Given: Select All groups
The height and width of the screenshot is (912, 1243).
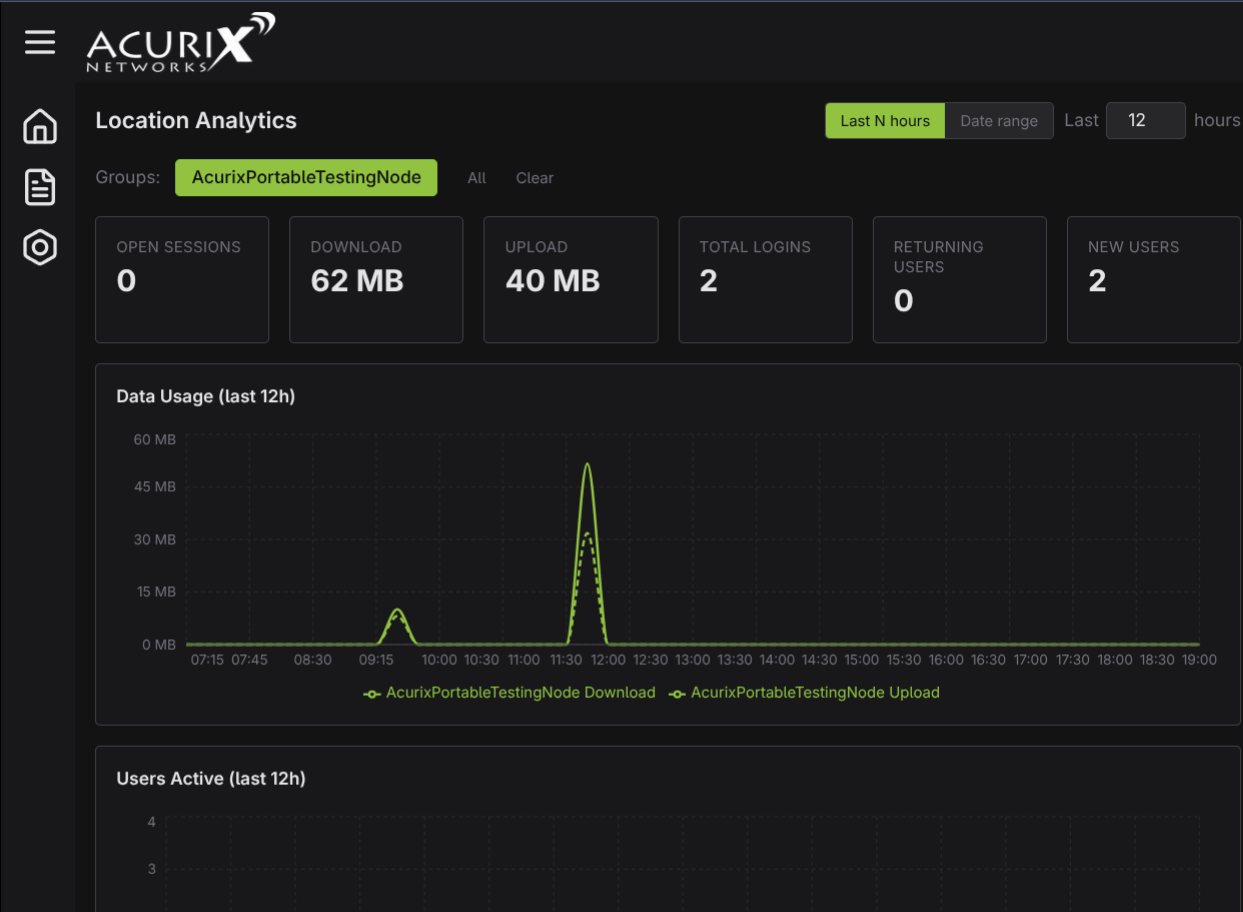Looking at the screenshot, I should (x=477, y=178).
